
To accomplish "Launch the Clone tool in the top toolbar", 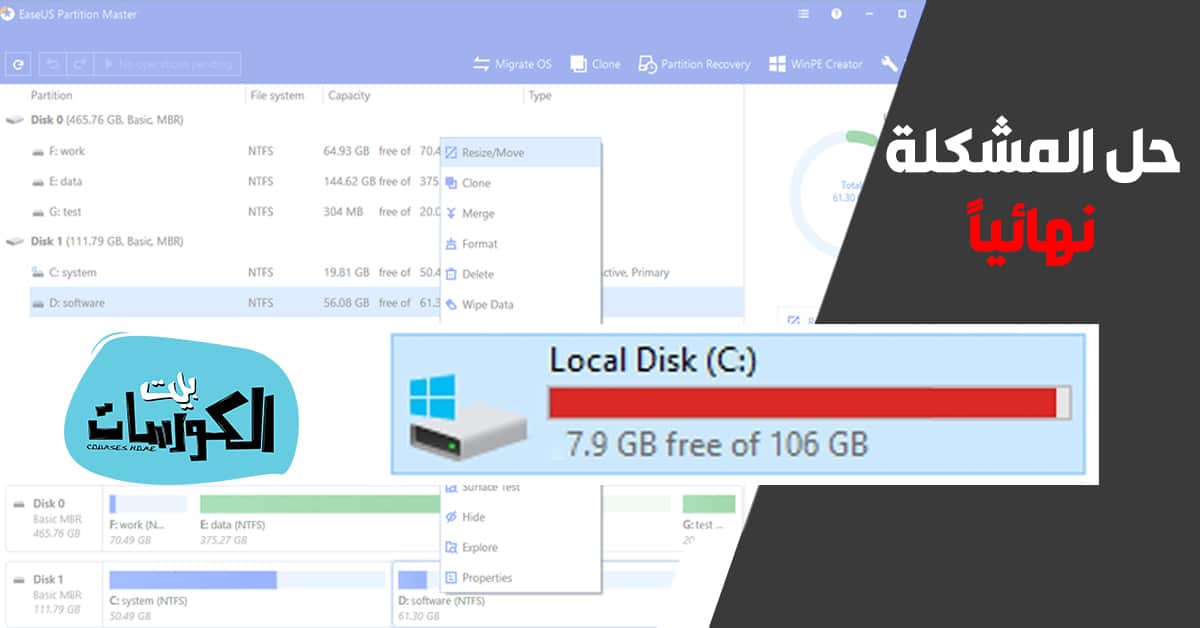I will (595, 64).
